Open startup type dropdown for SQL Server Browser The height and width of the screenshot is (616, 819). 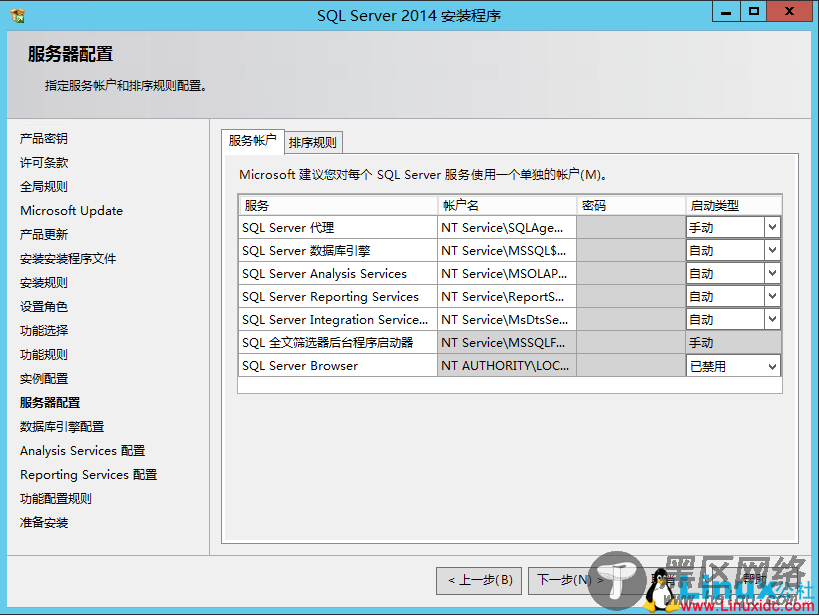pyautogui.click(x=773, y=366)
